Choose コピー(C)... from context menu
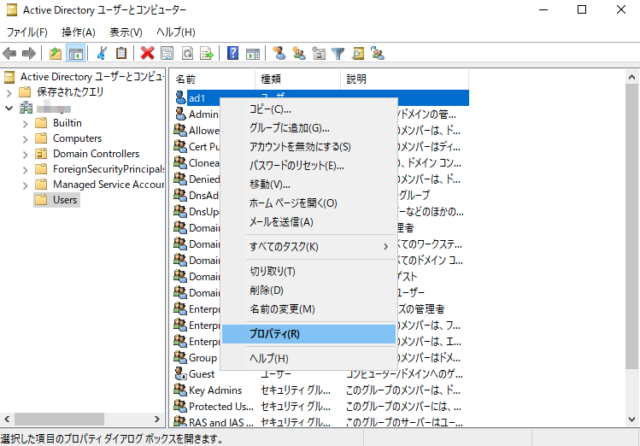This screenshot has width=640, height=446. coord(309,109)
